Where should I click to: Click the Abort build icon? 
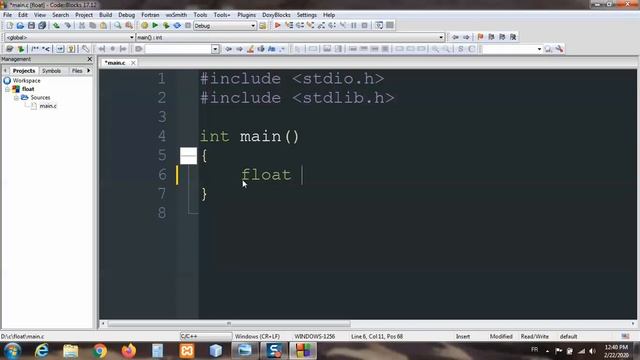point(188,25)
